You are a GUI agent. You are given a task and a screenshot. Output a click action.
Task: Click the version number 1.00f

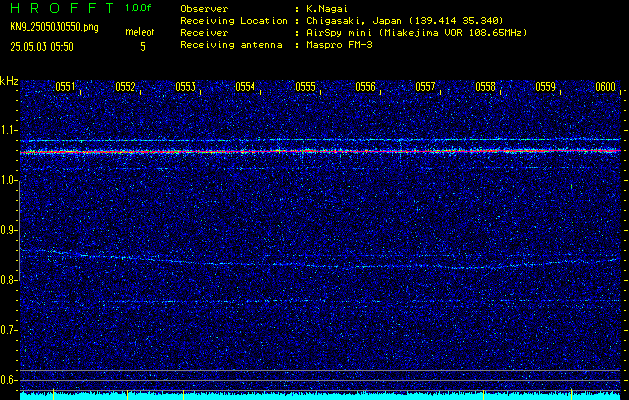point(138,8)
